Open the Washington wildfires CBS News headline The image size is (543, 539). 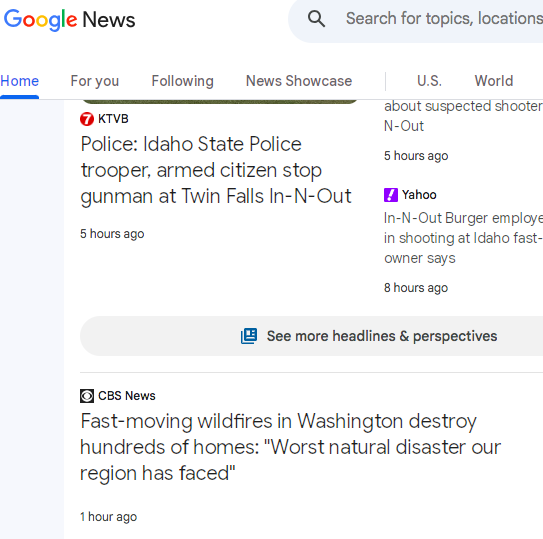coord(291,447)
